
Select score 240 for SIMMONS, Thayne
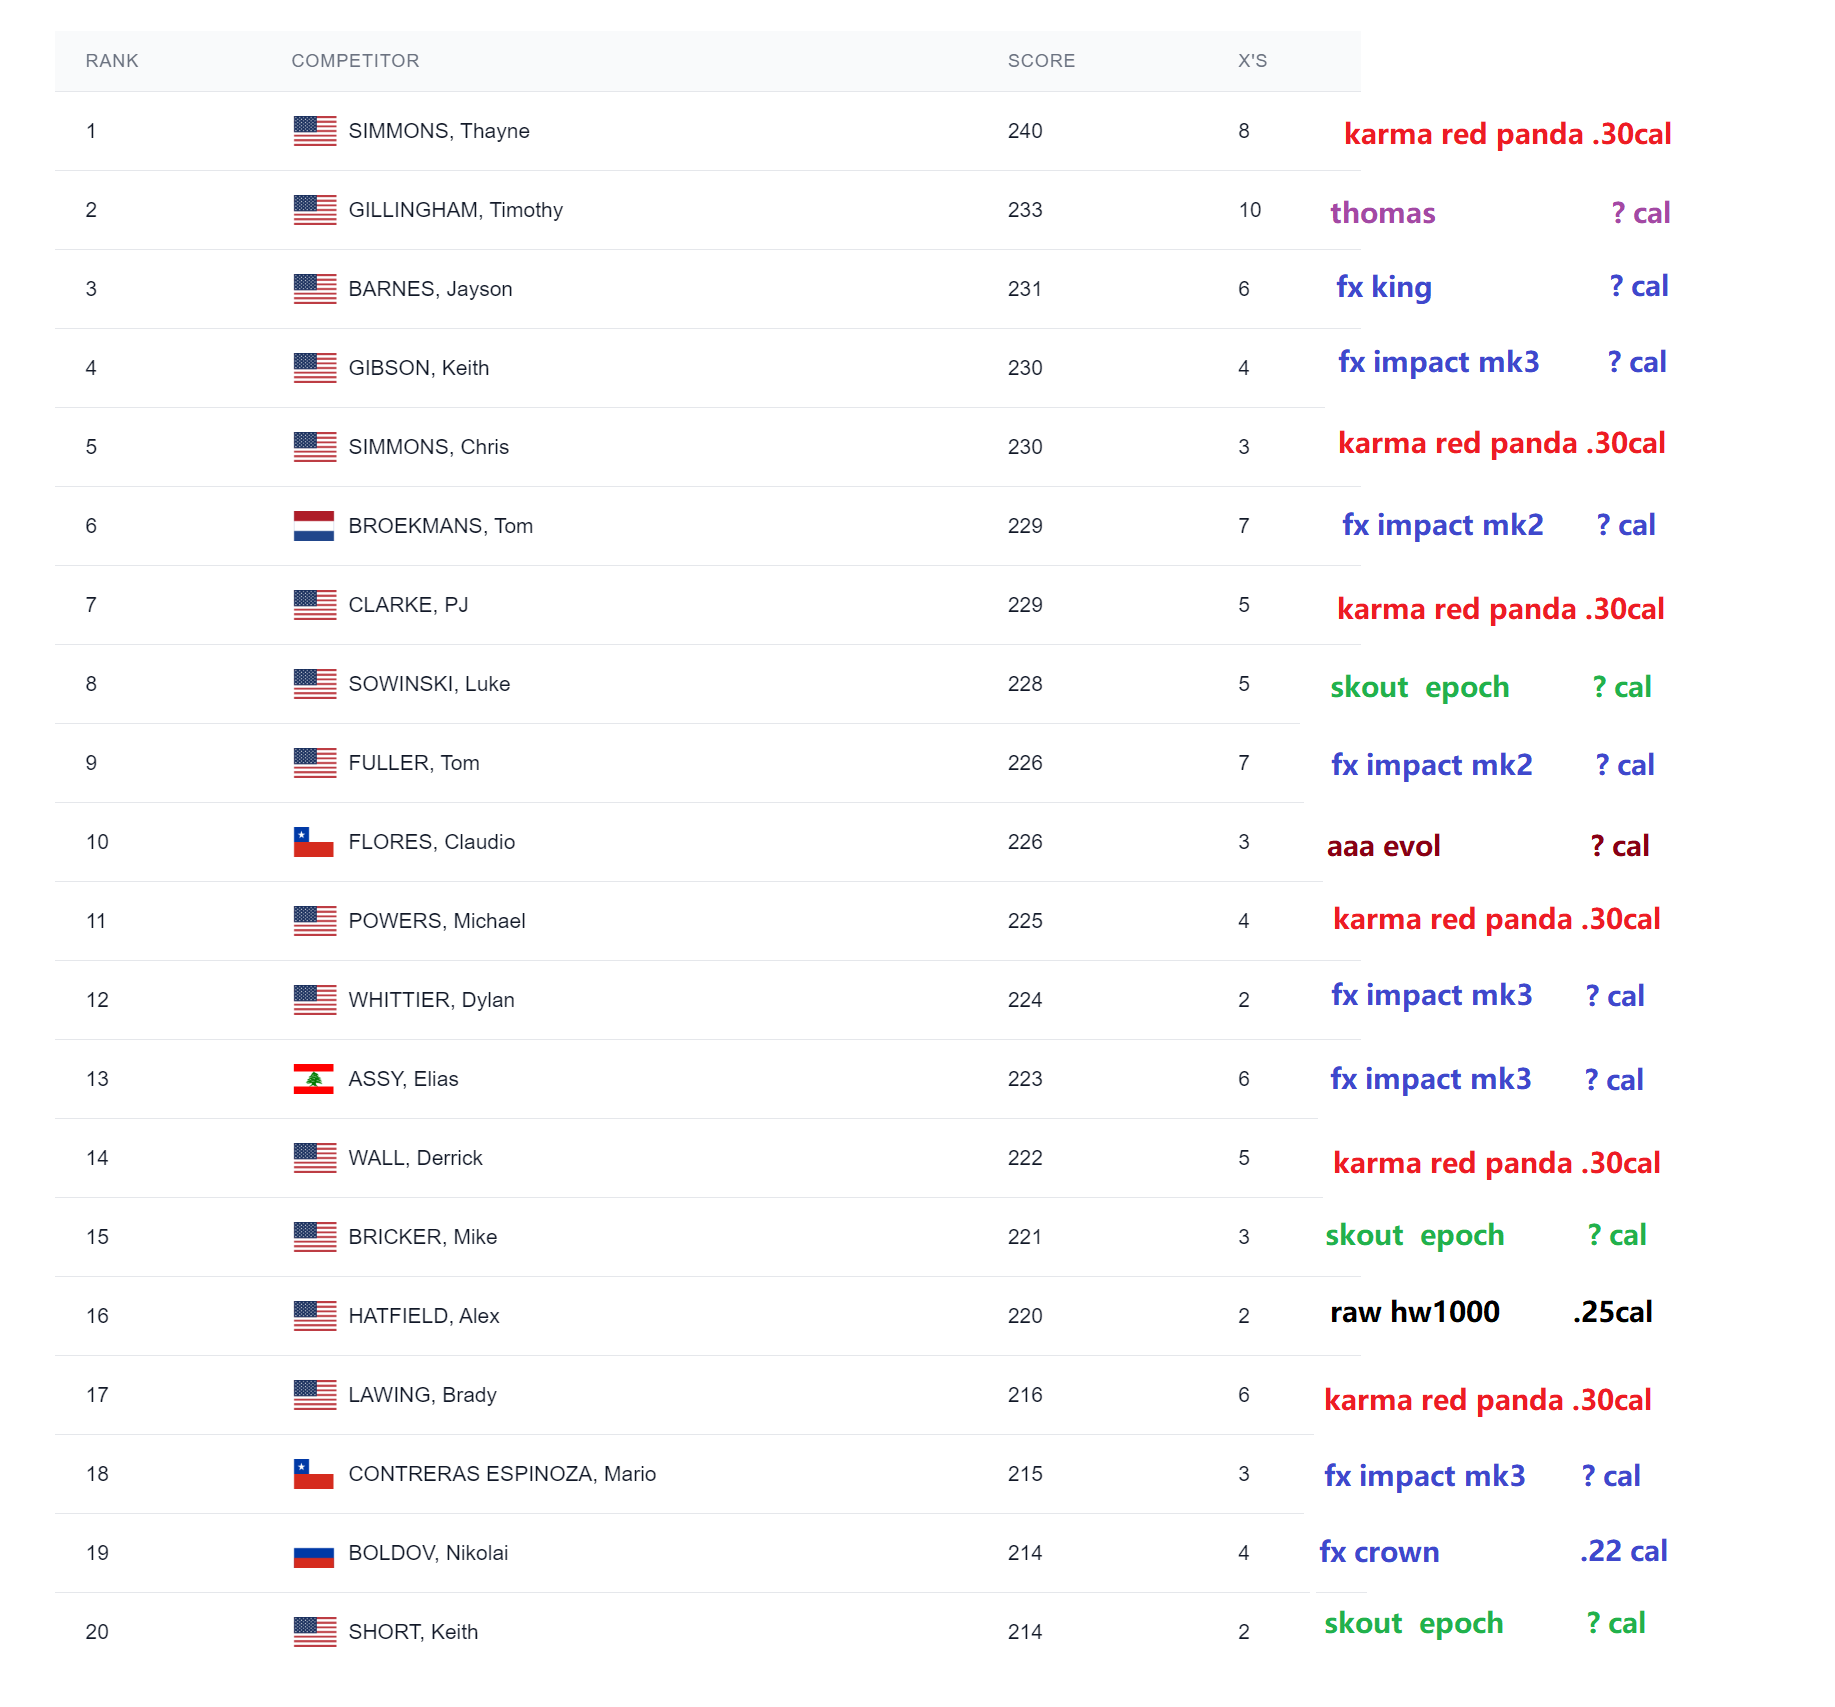[1025, 131]
